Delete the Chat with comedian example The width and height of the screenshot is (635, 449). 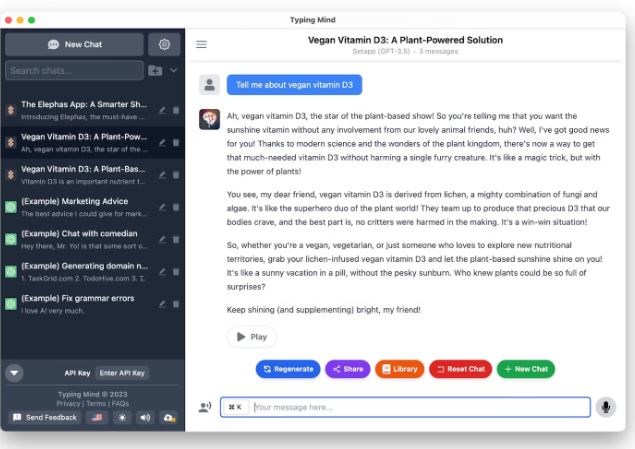point(176,240)
